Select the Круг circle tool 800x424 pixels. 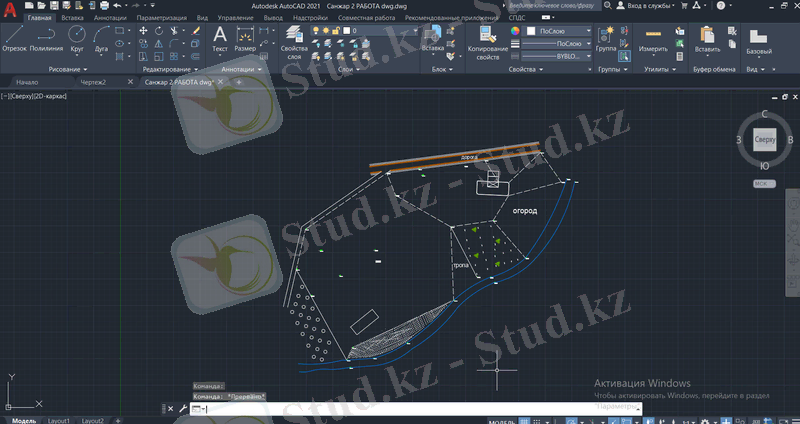coord(76,37)
